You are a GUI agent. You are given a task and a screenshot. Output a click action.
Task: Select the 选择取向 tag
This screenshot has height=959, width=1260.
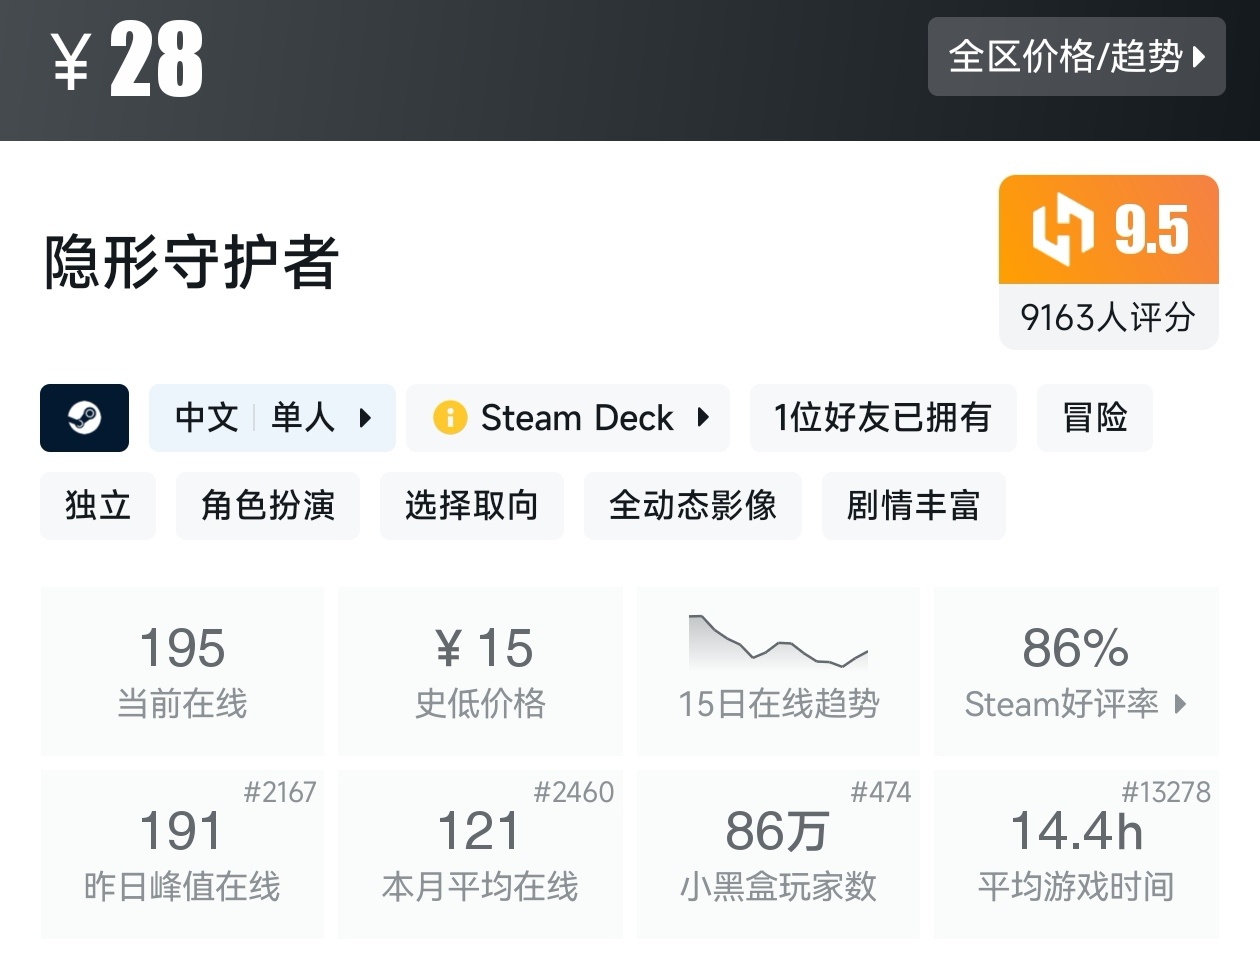[x=472, y=506]
